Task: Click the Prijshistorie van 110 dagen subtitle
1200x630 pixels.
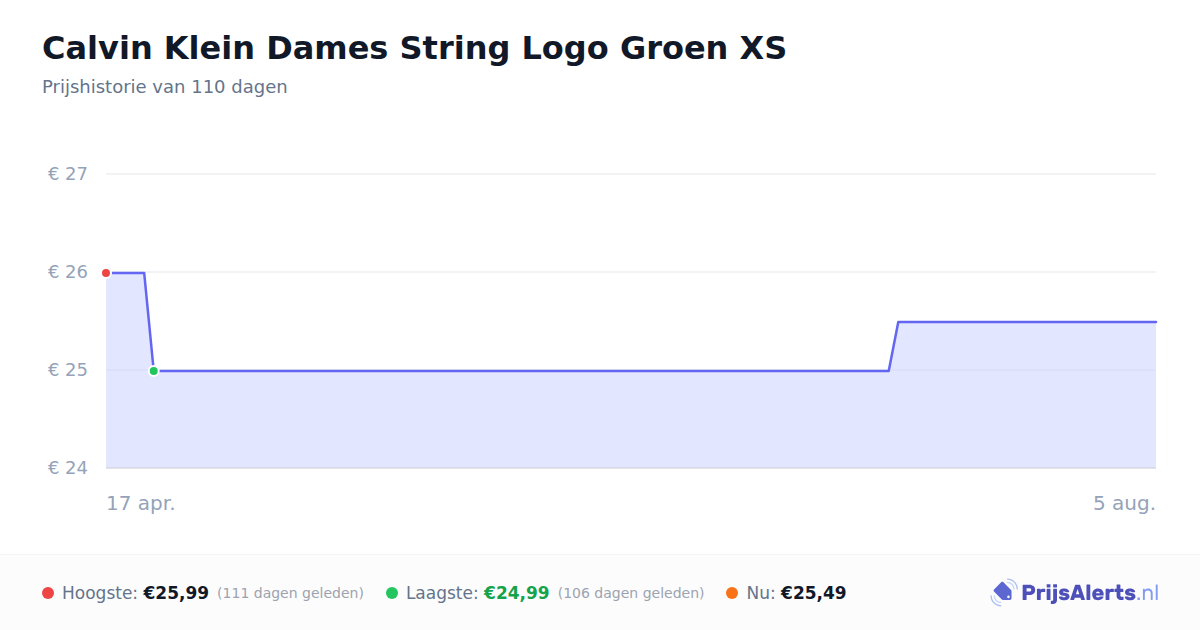Action: tap(165, 87)
